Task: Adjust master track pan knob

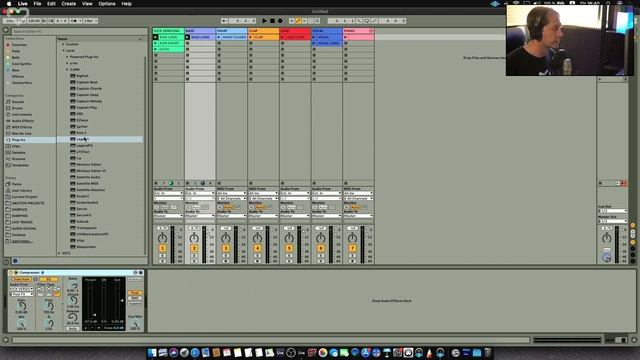Action: pos(607,238)
